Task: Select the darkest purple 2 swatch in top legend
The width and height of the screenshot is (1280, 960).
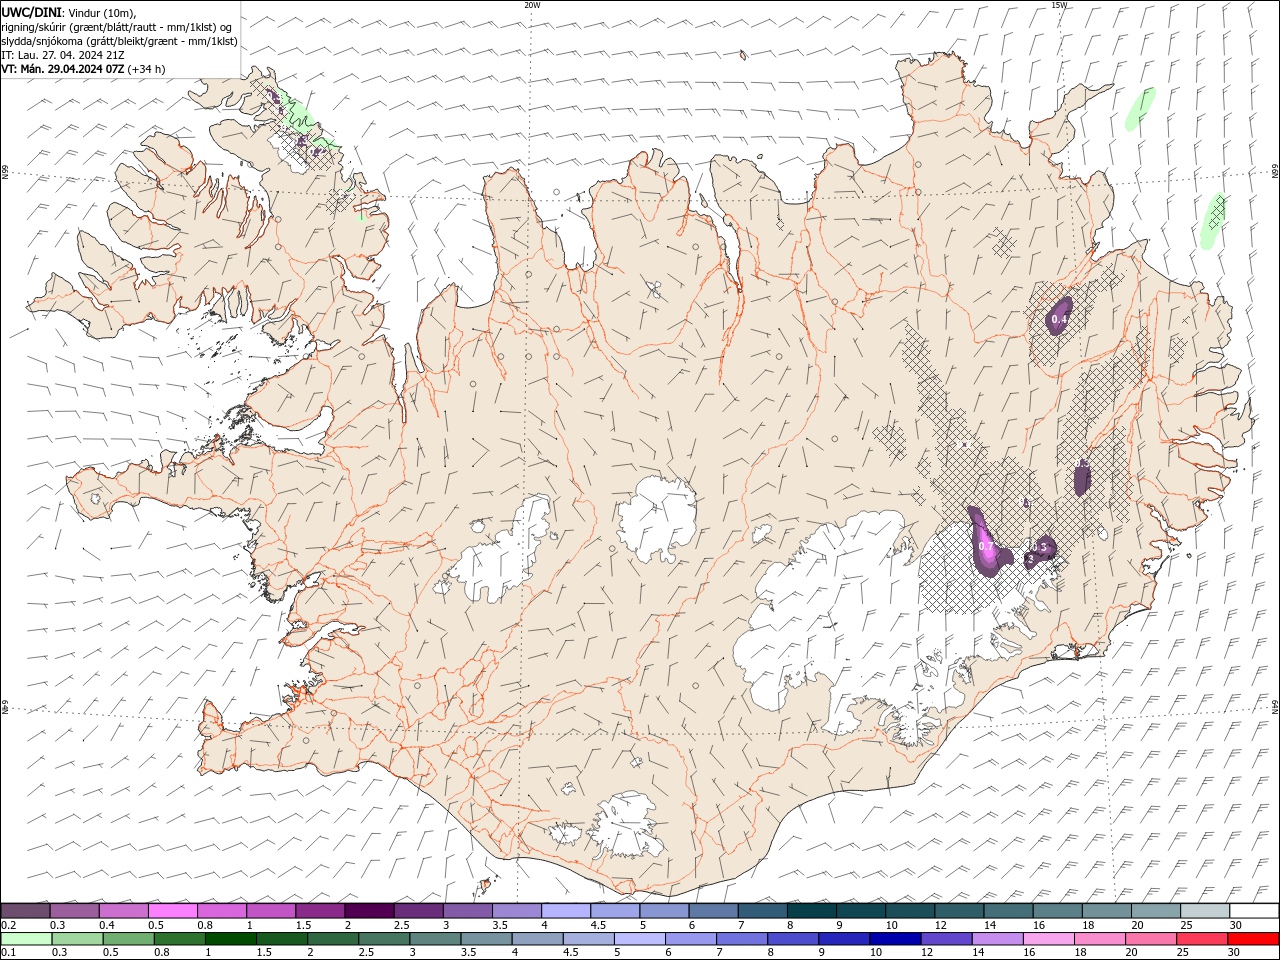Action: 369,911
